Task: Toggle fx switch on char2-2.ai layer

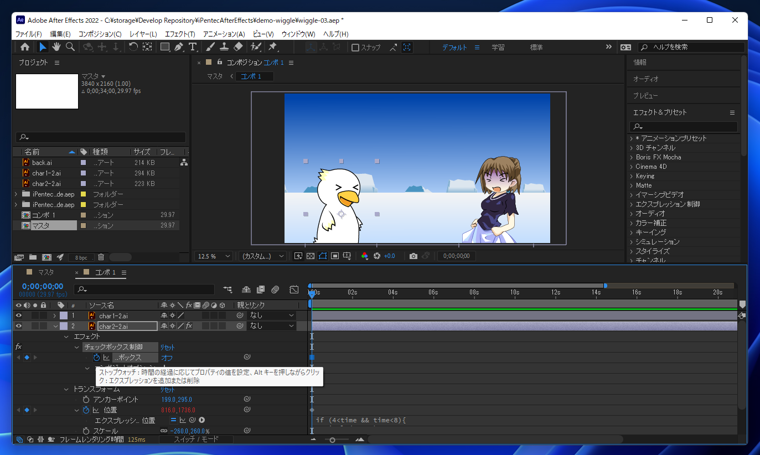Action: pos(189,326)
